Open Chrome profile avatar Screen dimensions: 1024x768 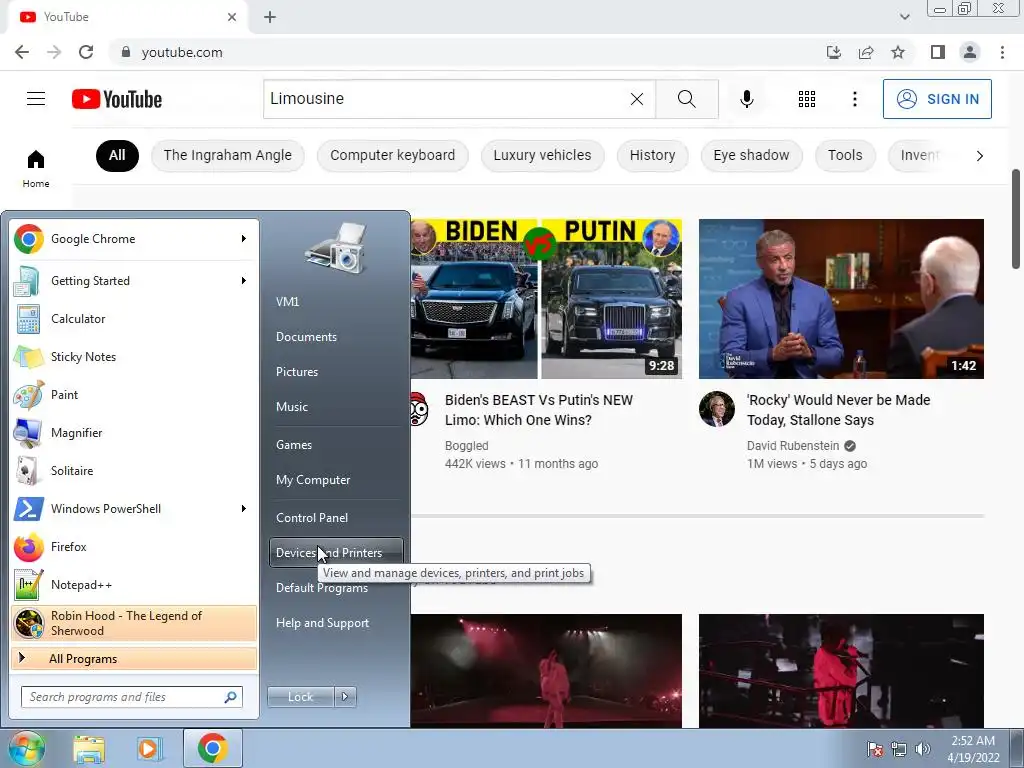[x=970, y=52]
